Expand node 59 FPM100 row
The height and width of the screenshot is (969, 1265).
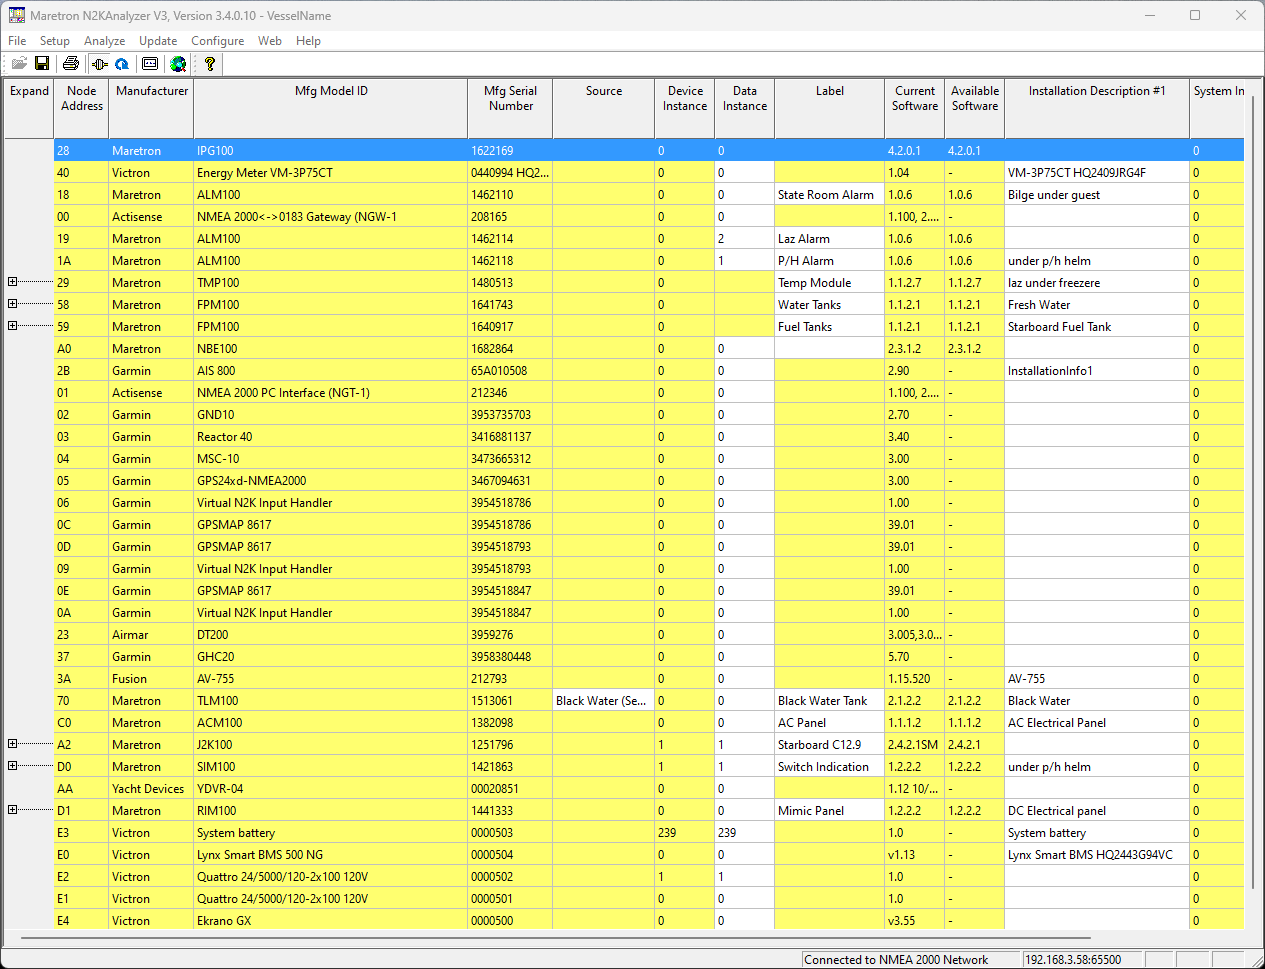(x=12, y=326)
